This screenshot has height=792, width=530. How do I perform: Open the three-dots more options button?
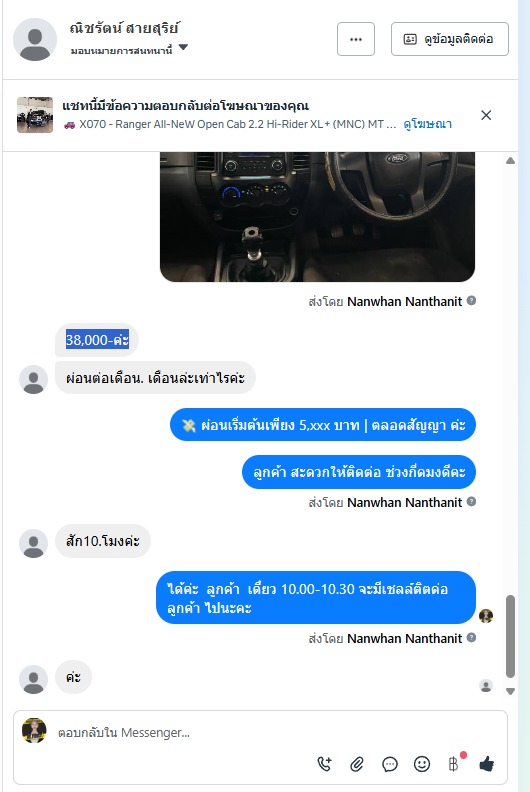tap(356, 39)
